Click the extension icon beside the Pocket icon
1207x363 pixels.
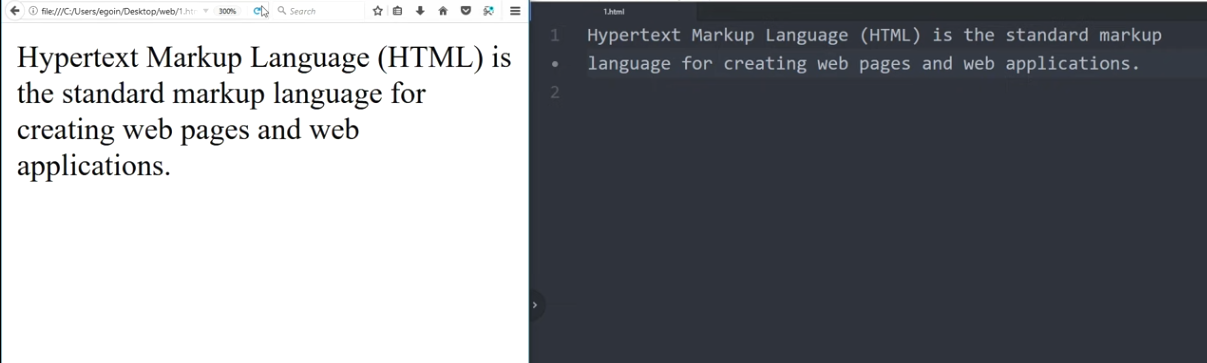488,11
